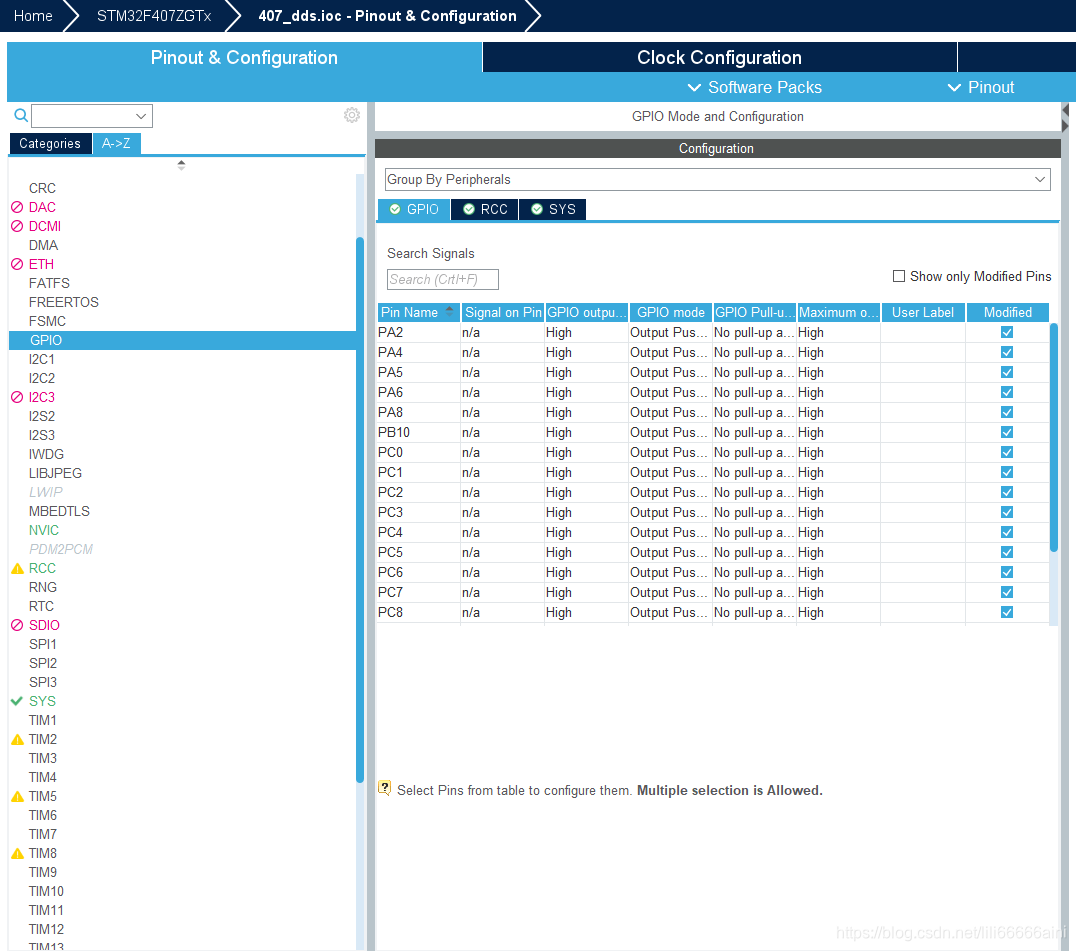Open the RCC peripheral tab
Screen dimensions: 1076x951
(485, 209)
